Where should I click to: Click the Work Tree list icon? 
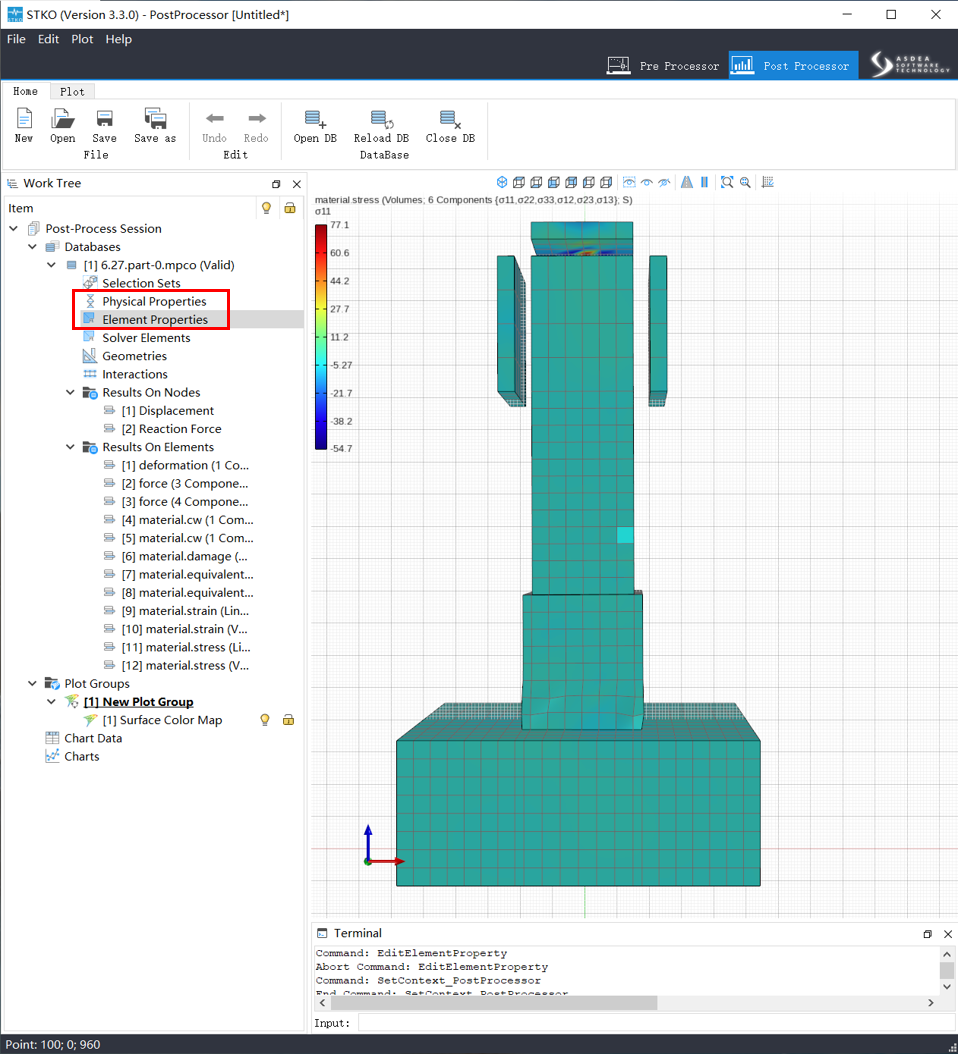click(x=12, y=184)
